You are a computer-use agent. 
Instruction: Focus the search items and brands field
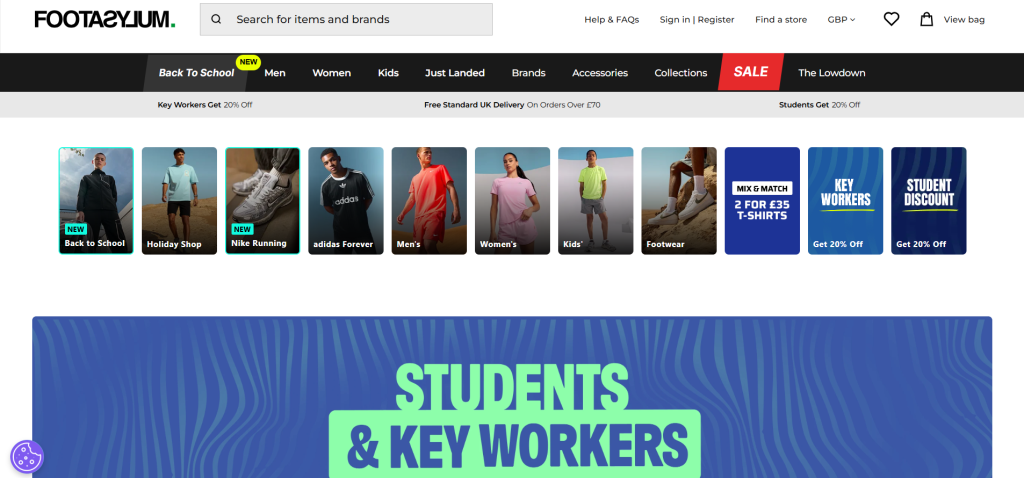pos(346,20)
